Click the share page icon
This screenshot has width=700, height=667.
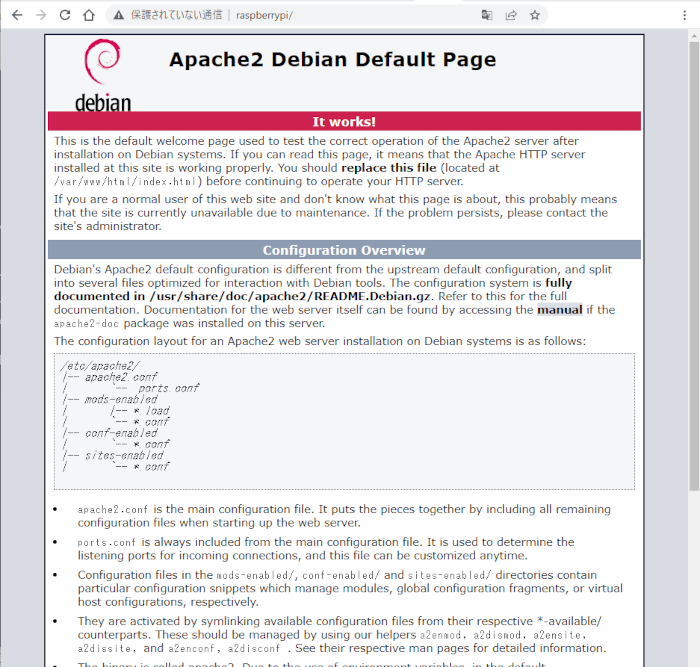click(x=511, y=15)
